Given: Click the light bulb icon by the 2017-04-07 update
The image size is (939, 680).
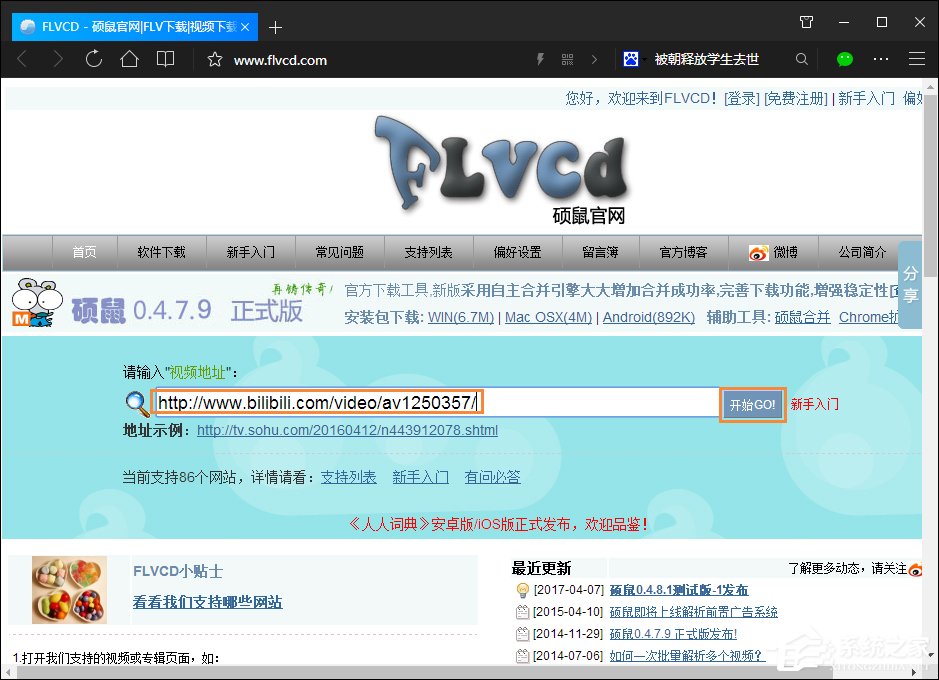Looking at the screenshot, I should 522,589.
